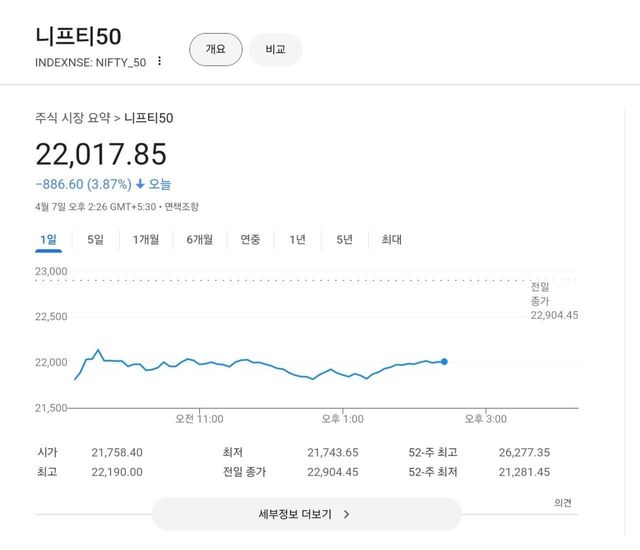This screenshot has height=550, width=640.
Task: Select the 개요 tab
Action: [x=216, y=49]
